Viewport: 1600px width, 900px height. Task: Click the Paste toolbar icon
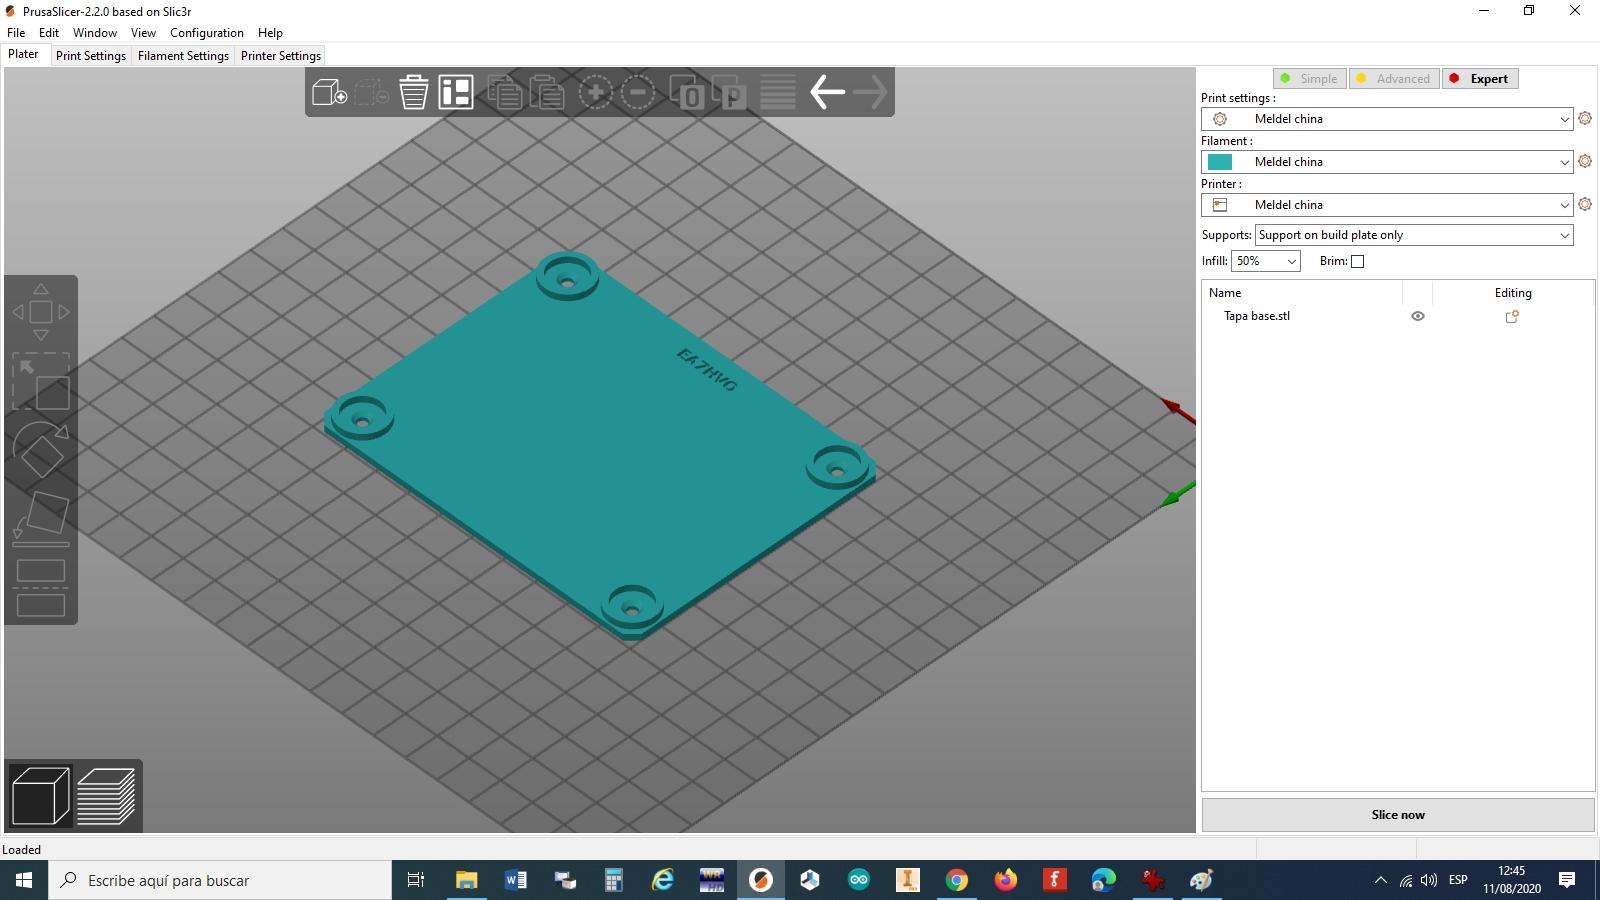(x=547, y=93)
